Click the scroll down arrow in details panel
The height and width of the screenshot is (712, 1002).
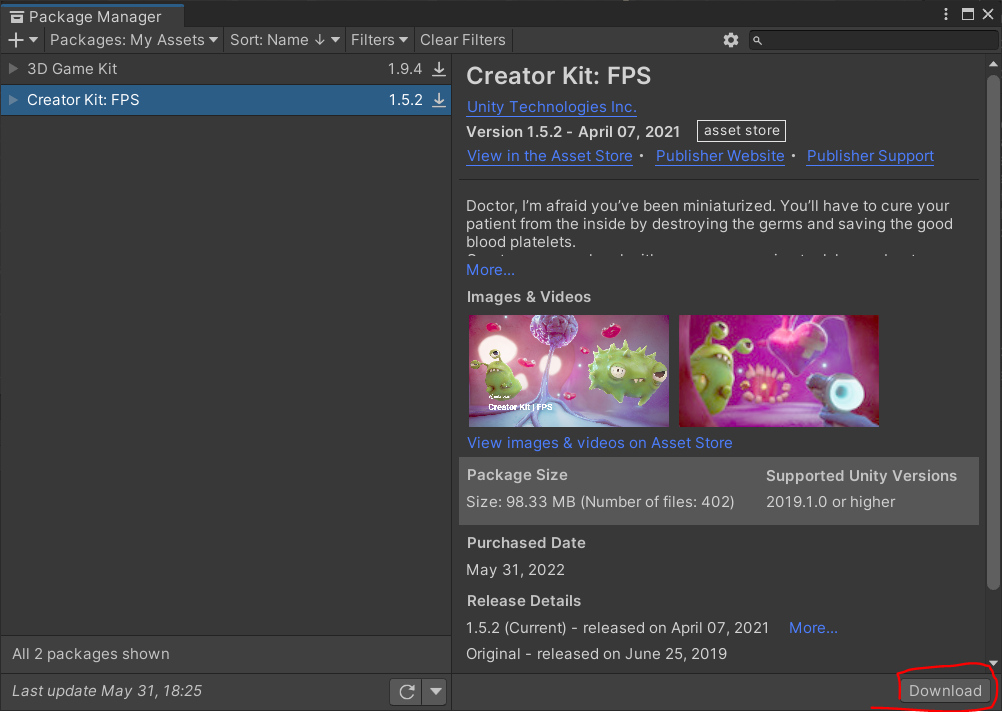pos(993,663)
